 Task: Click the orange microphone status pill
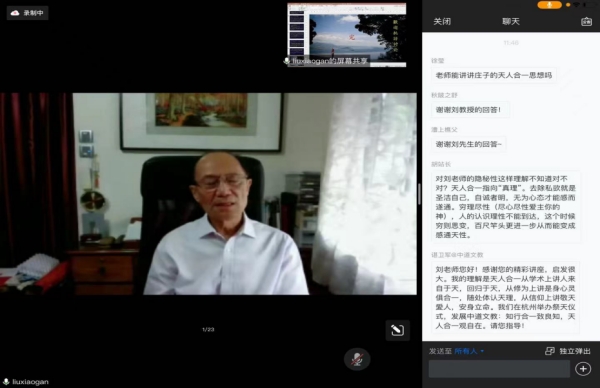click(549, 5)
